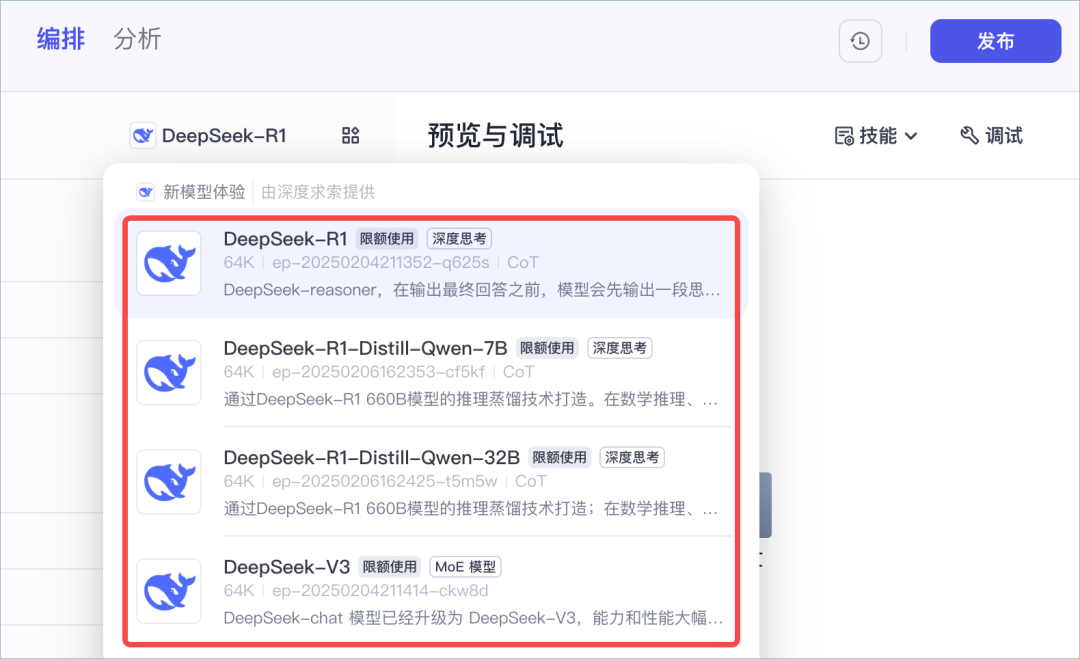Click 深度思考 tag on DeepSeek-R1 row
The width and height of the screenshot is (1080, 659).
pos(459,239)
